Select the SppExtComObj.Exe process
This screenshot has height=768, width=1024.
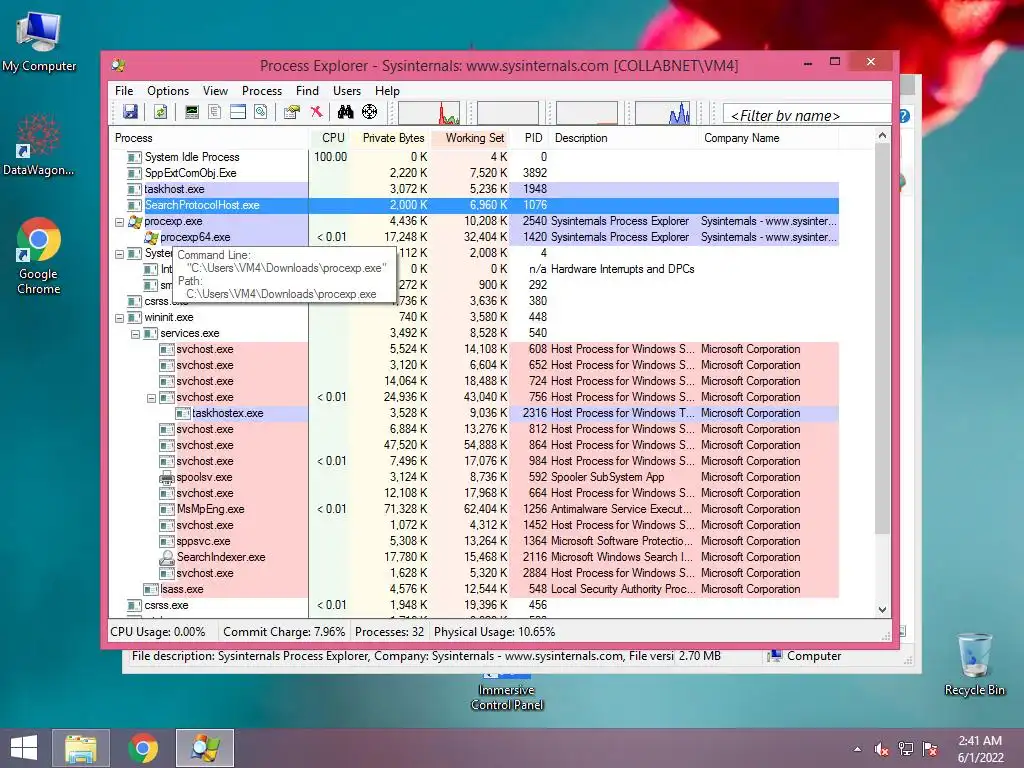coord(473,173)
